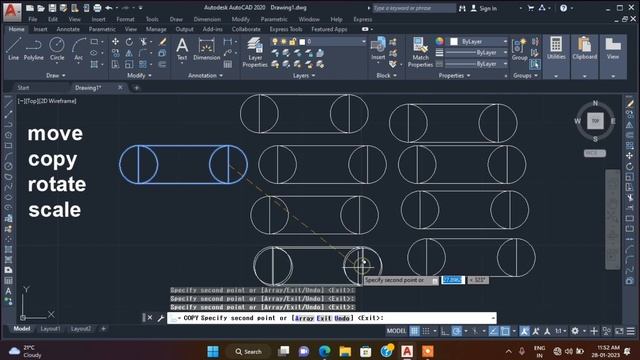The width and height of the screenshot is (640, 360).
Task: Activate the Move tool in Modify panel
Action: point(116,42)
